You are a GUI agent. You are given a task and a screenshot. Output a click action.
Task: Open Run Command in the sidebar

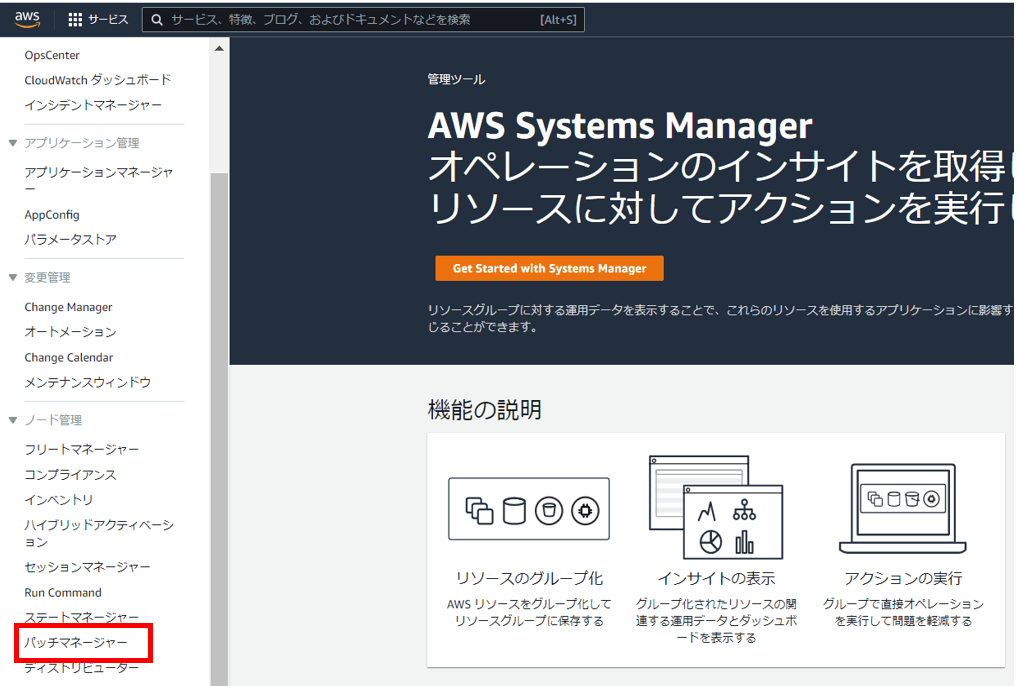[63, 593]
